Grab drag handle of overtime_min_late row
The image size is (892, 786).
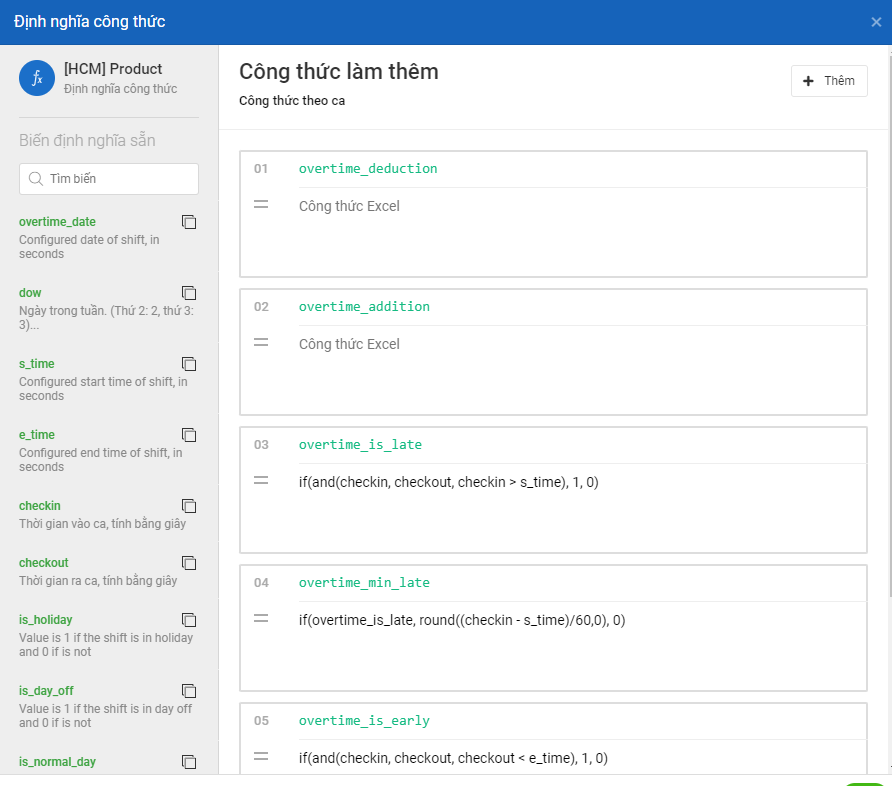(261, 618)
